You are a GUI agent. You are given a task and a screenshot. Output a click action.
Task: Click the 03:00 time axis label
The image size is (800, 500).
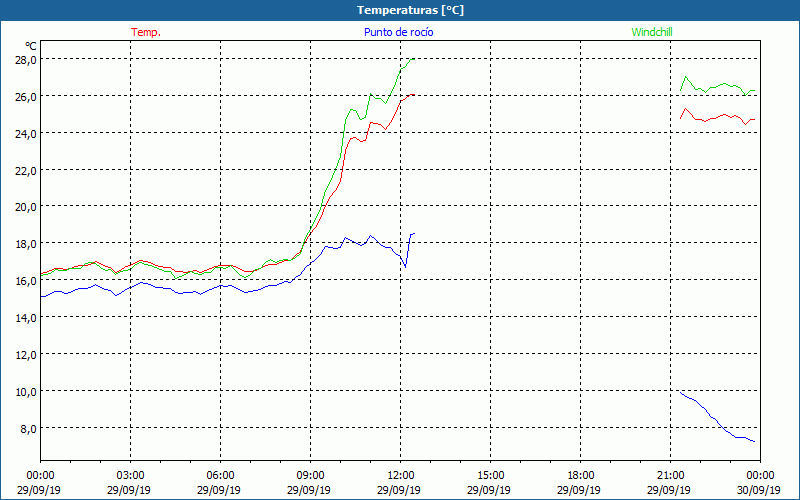coord(130,476)
